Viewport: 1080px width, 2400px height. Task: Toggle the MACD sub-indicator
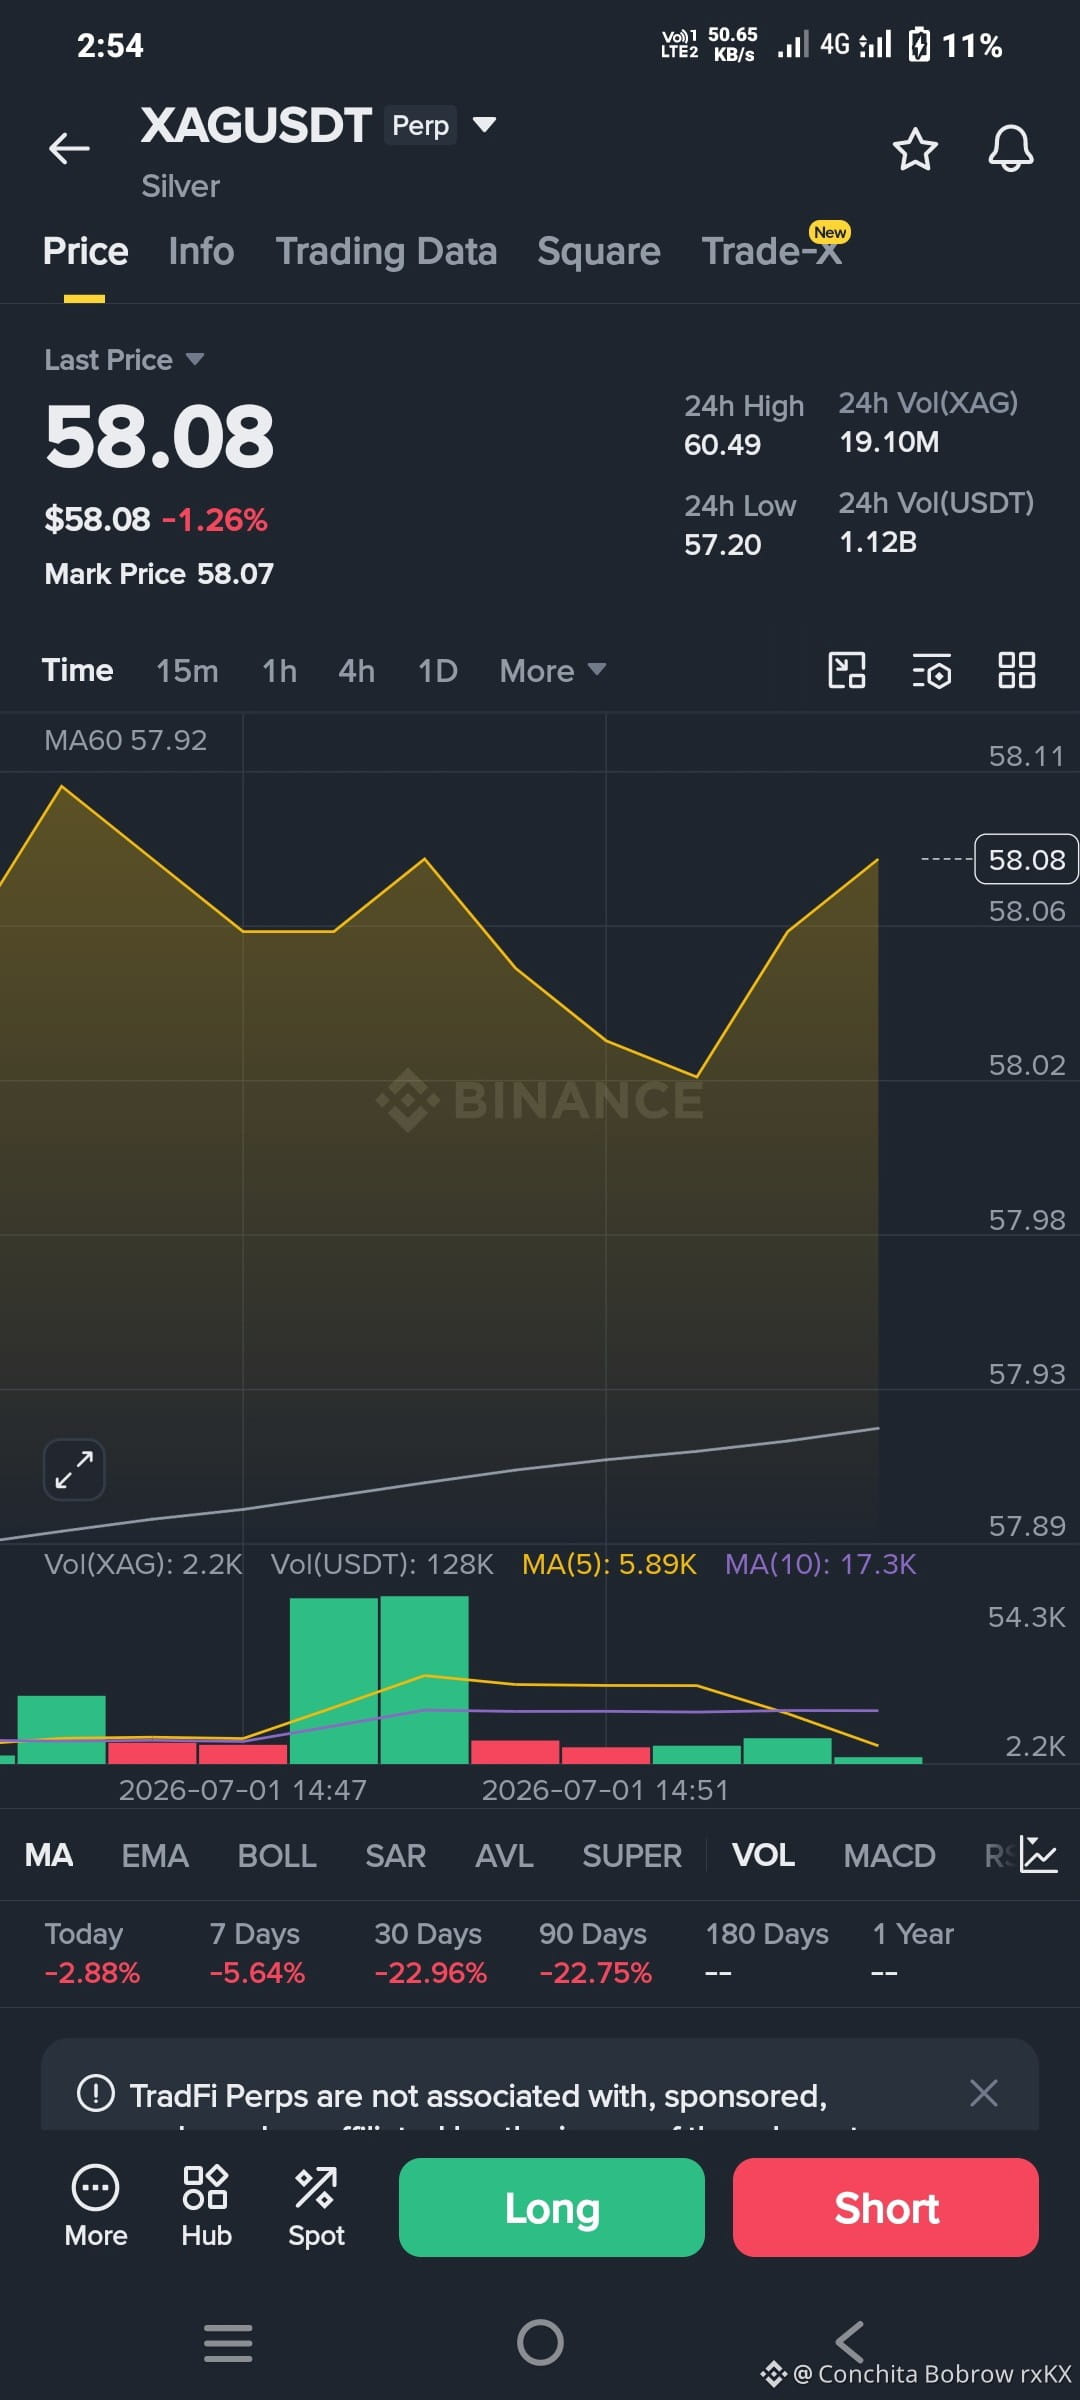(889, 1856)
